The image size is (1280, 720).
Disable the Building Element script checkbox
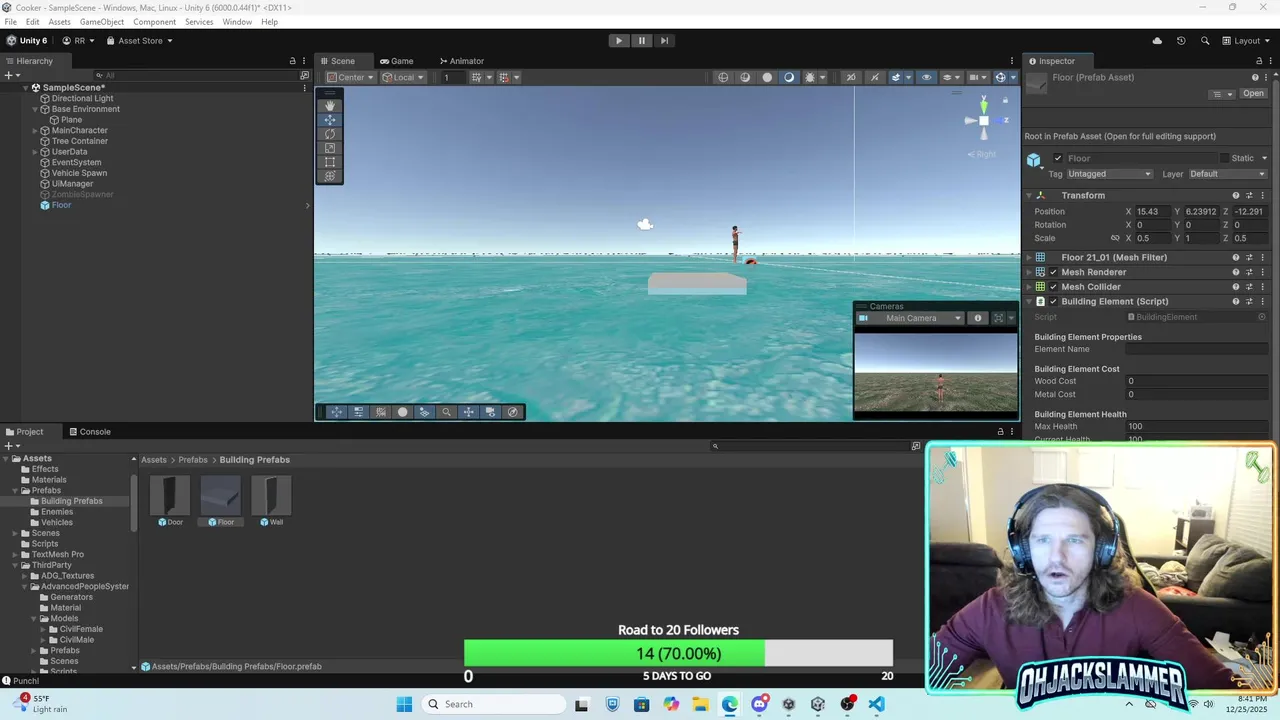coord(1053,301)
